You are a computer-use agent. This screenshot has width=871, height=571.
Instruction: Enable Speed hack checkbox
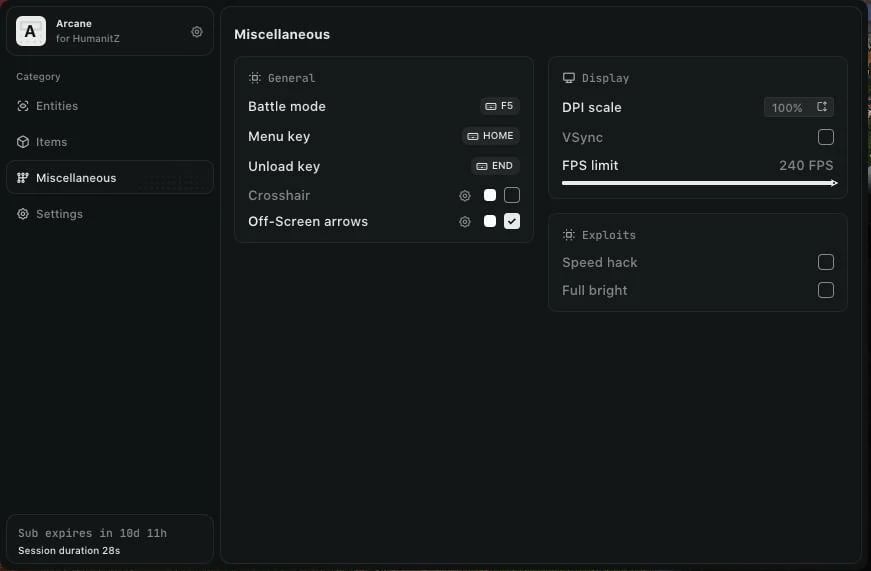pyautogui.click(x=826, y=262)
